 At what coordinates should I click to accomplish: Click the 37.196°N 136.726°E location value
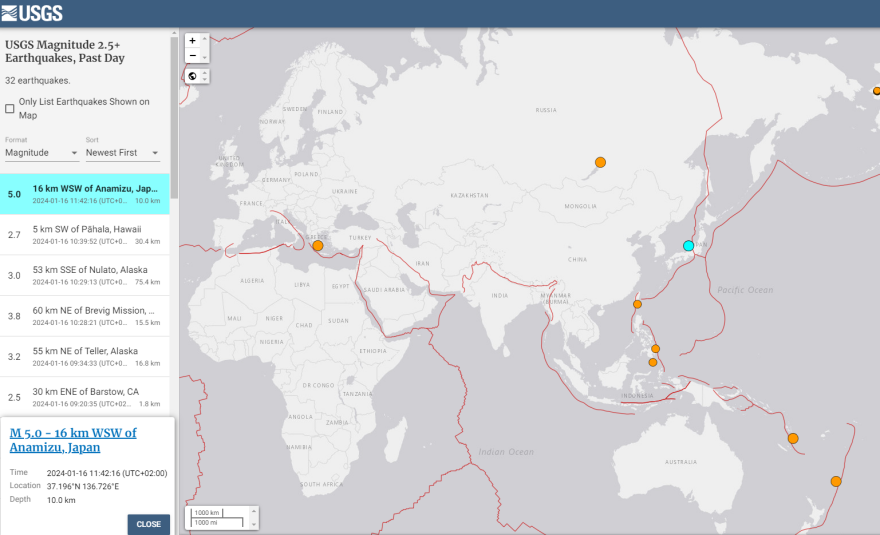point(82,486)
